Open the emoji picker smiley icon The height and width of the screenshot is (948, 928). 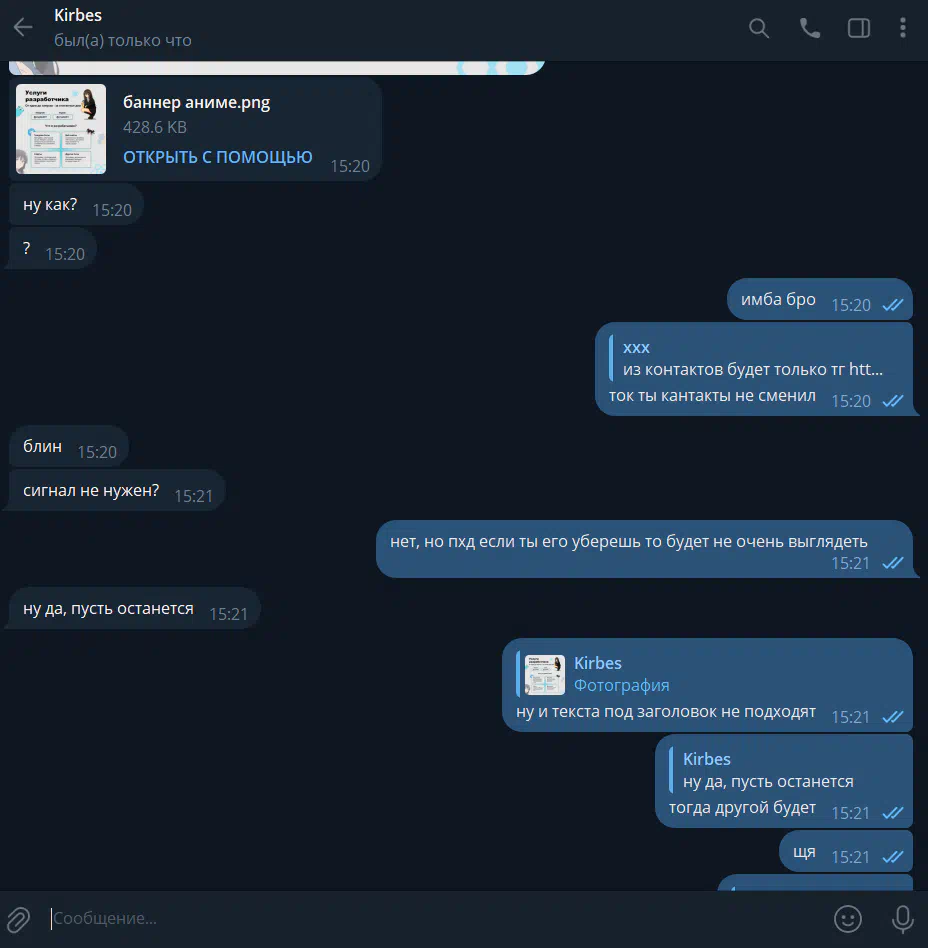pyautogui.click(x=848, y=919)
